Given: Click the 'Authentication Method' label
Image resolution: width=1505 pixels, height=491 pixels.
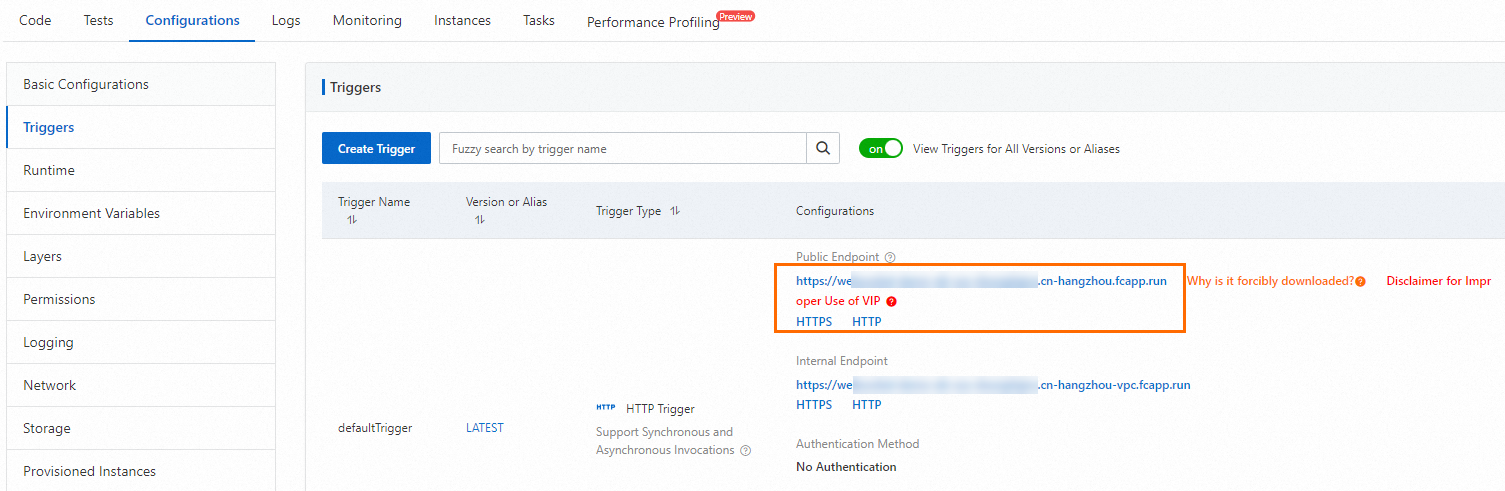Looking at the screenshot, I should 857,444.
